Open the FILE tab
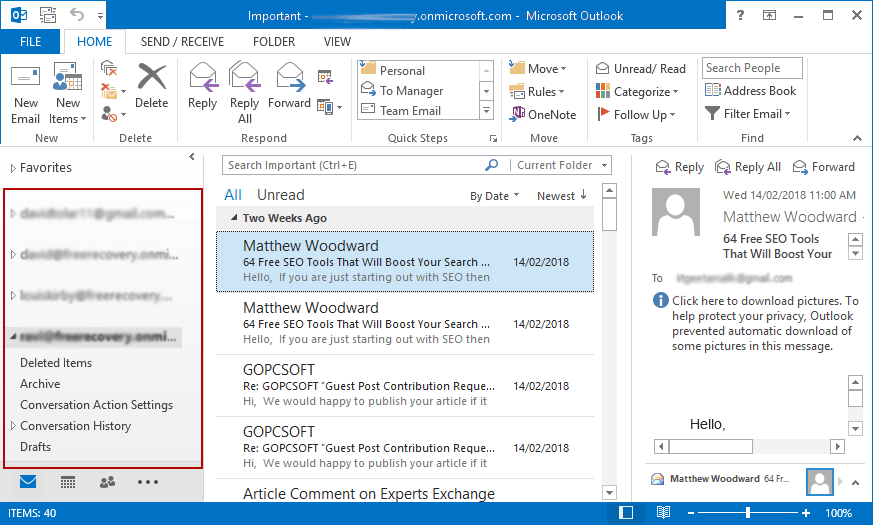Image resolution: width=873 pixels, height=525 pixels. pyautogui.click(x=30, y=42)
